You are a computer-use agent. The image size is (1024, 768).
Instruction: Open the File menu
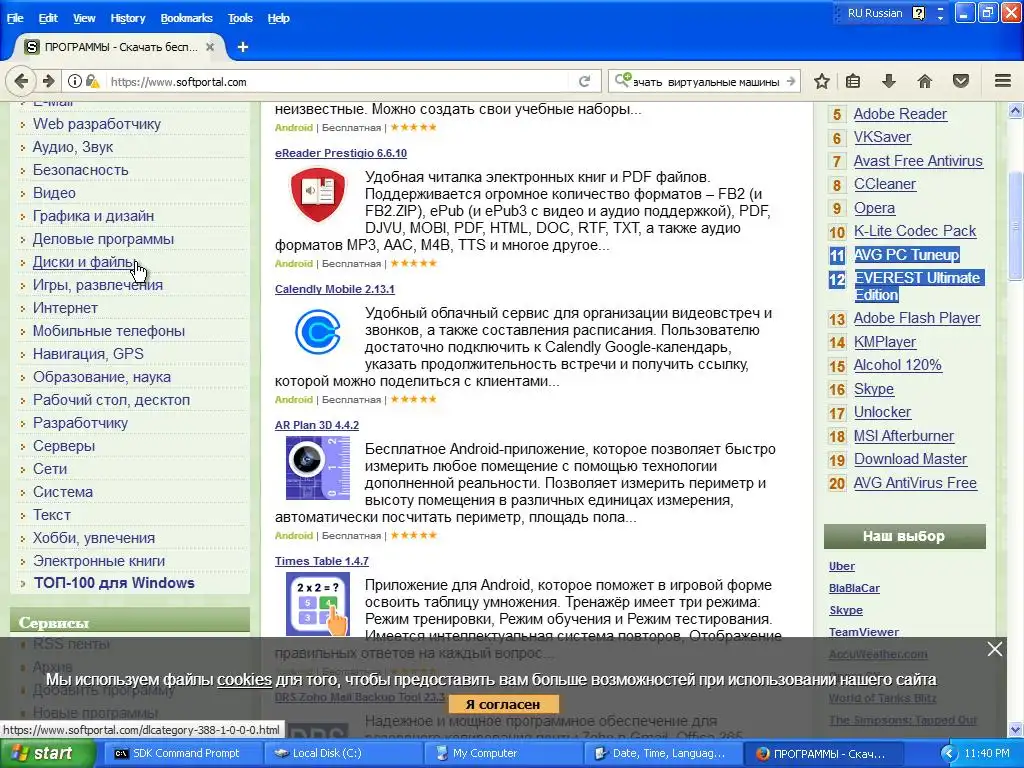pos(15,18)
